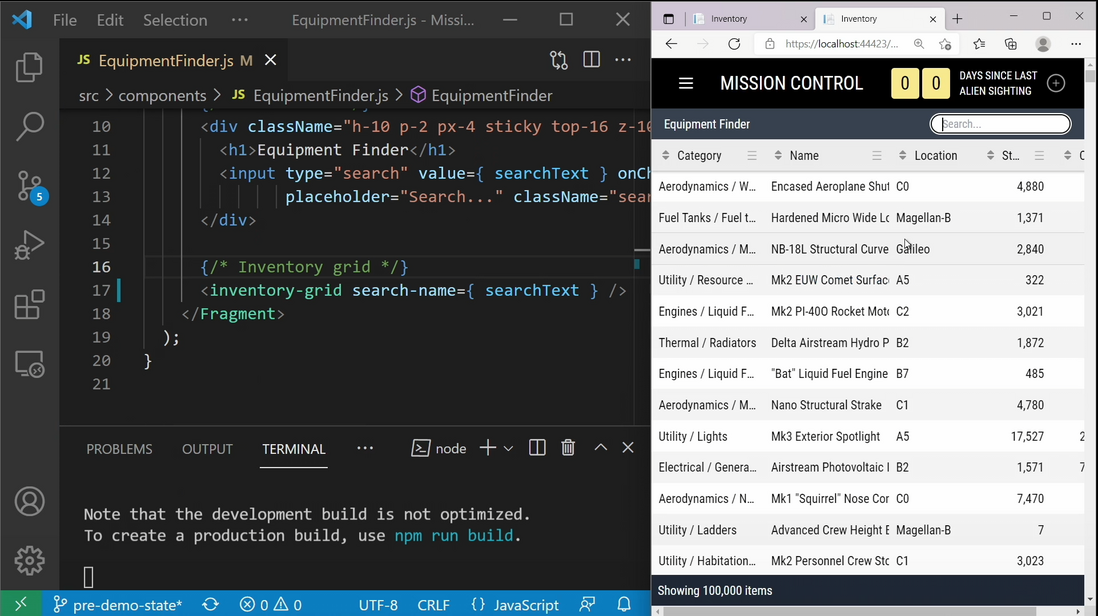Maximize terminal panel with the chevron up
Image resolution: width=1098 pixels, height=616 pixels.
[x=600, y=447]
